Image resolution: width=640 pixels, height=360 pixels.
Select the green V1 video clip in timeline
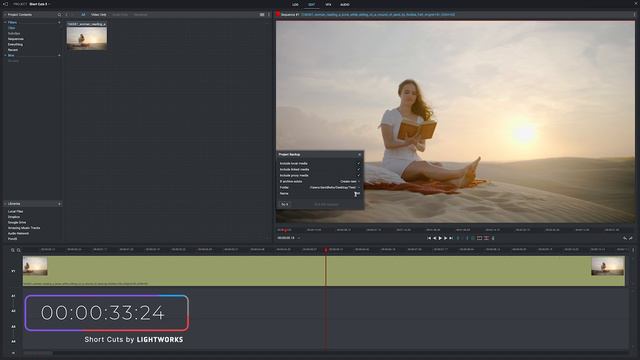click(324, 271)
